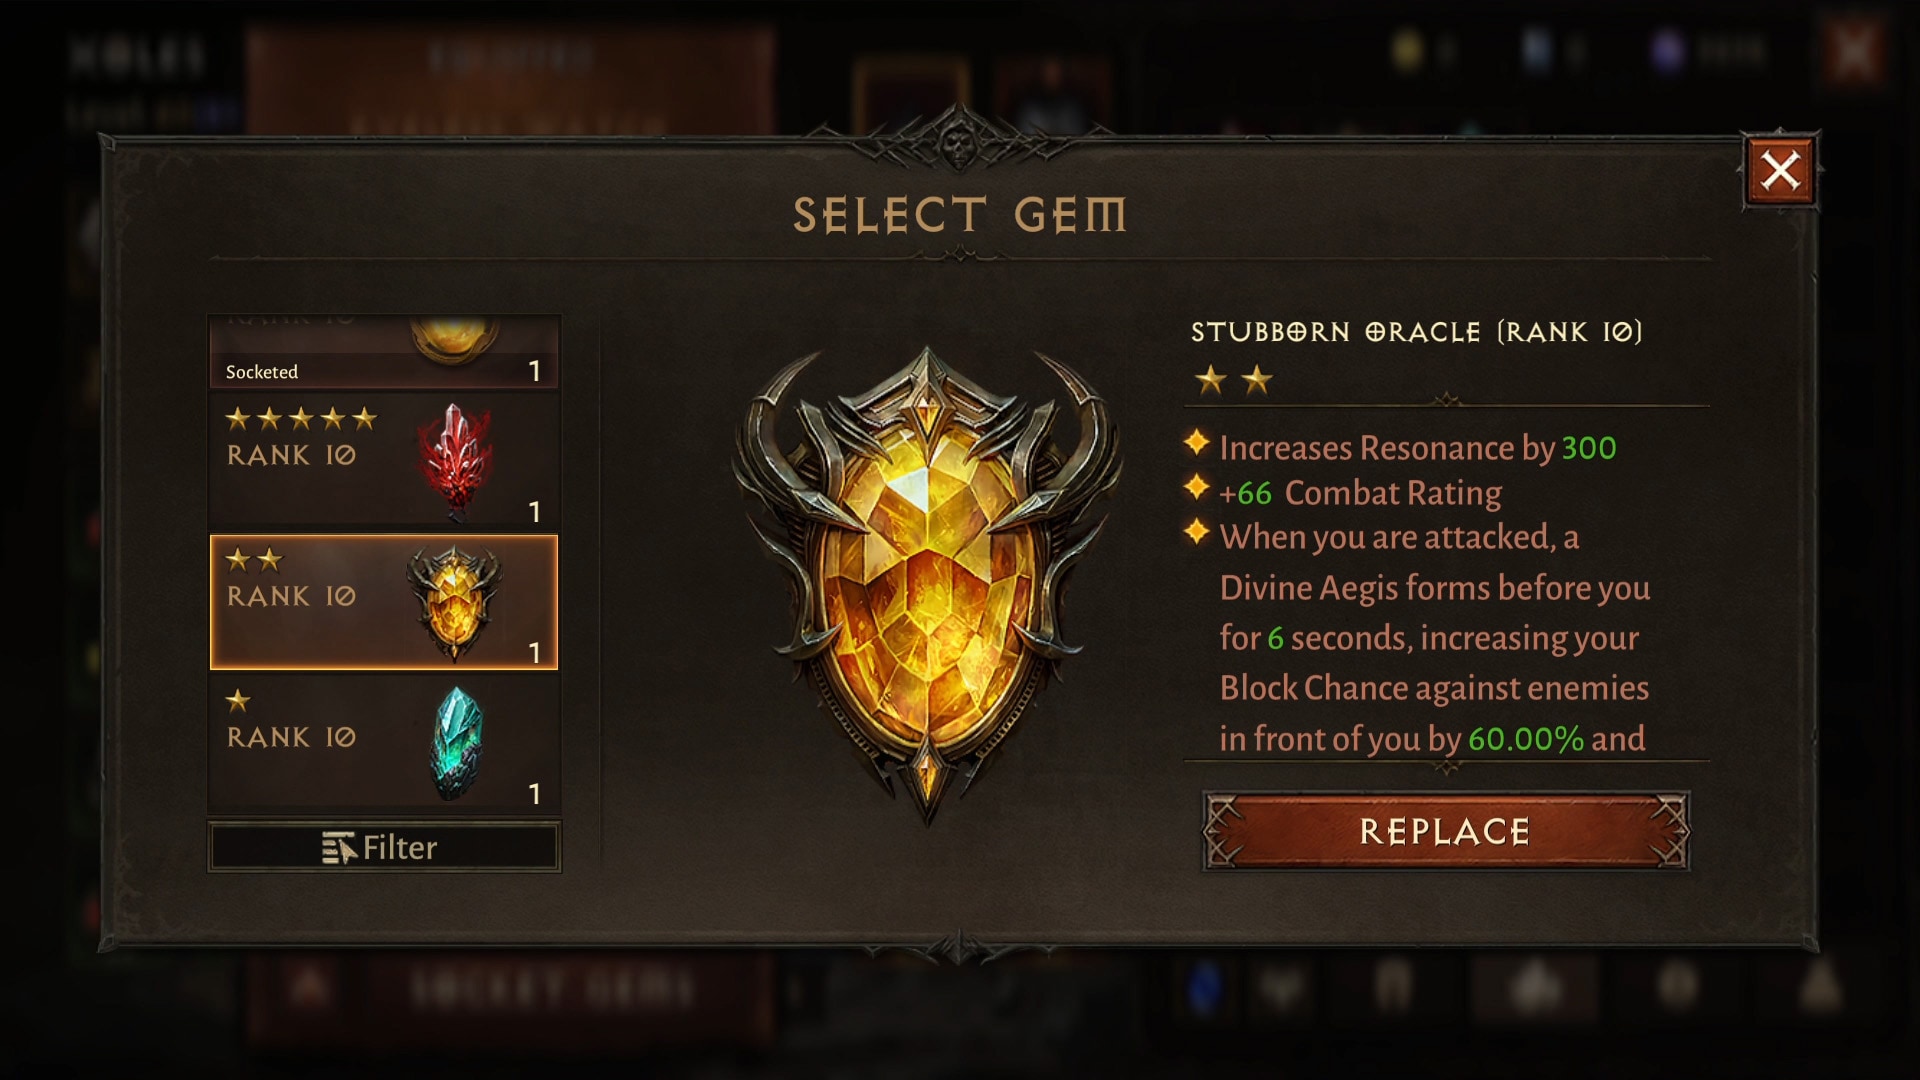Click the Select Gem heading
The width and height of the screenshot is (1920, 1080).
click(x=960, y=215)
